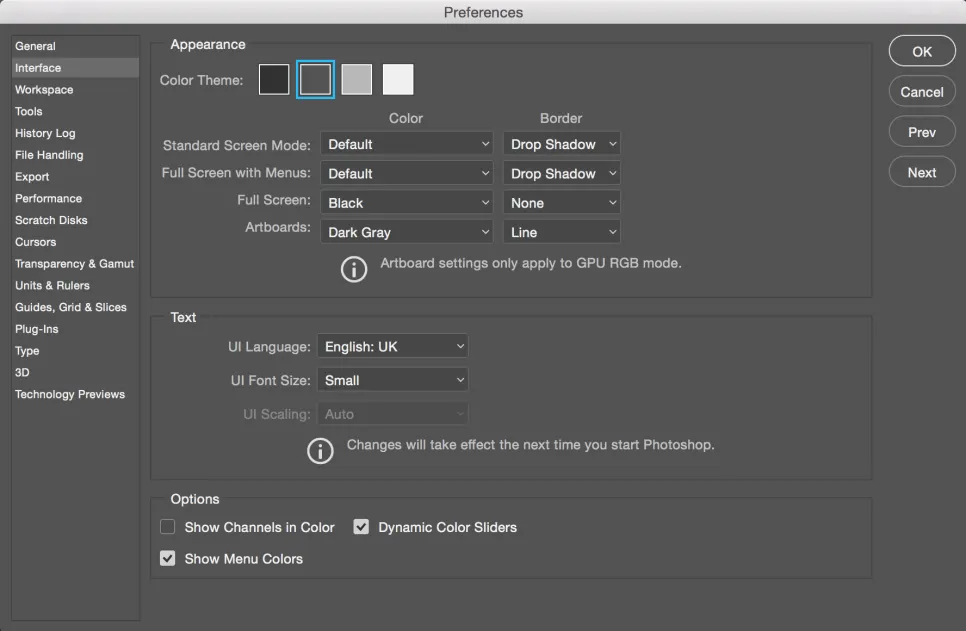Go to Next preferences page
Viewport: 966px width, 631px height.
point(922,172)
